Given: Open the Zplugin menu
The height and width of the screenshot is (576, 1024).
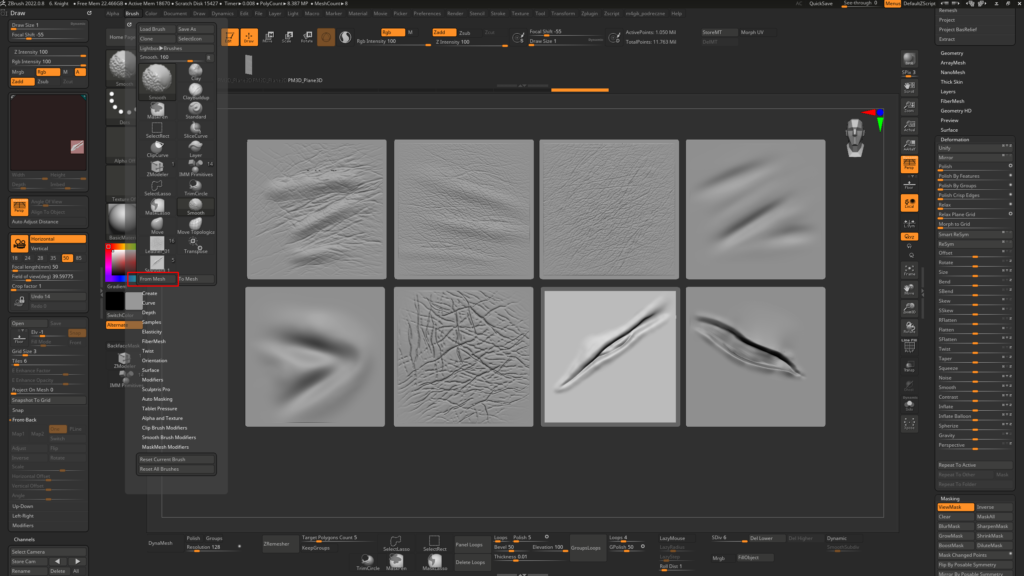Looking at the screenshot, I should pyautogui.click(x=591, y=14).
